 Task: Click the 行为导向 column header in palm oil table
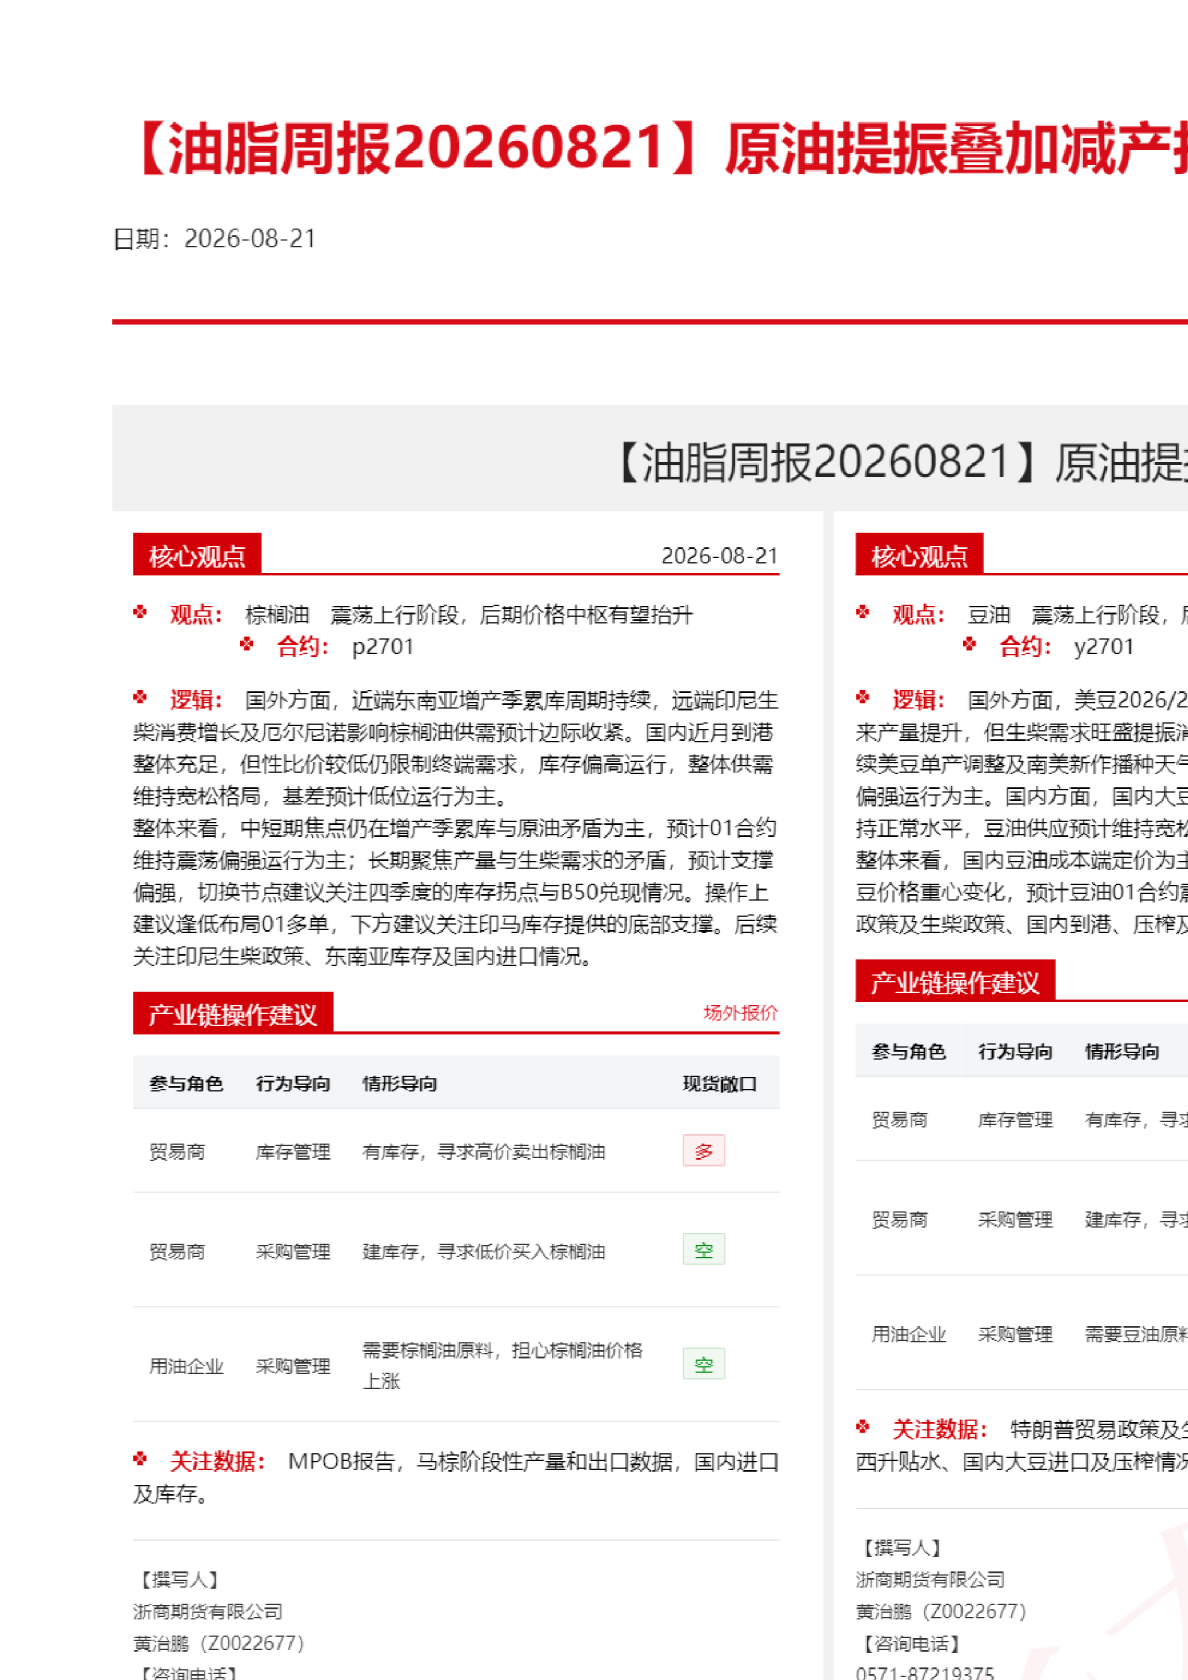(x=293, y=1084)
